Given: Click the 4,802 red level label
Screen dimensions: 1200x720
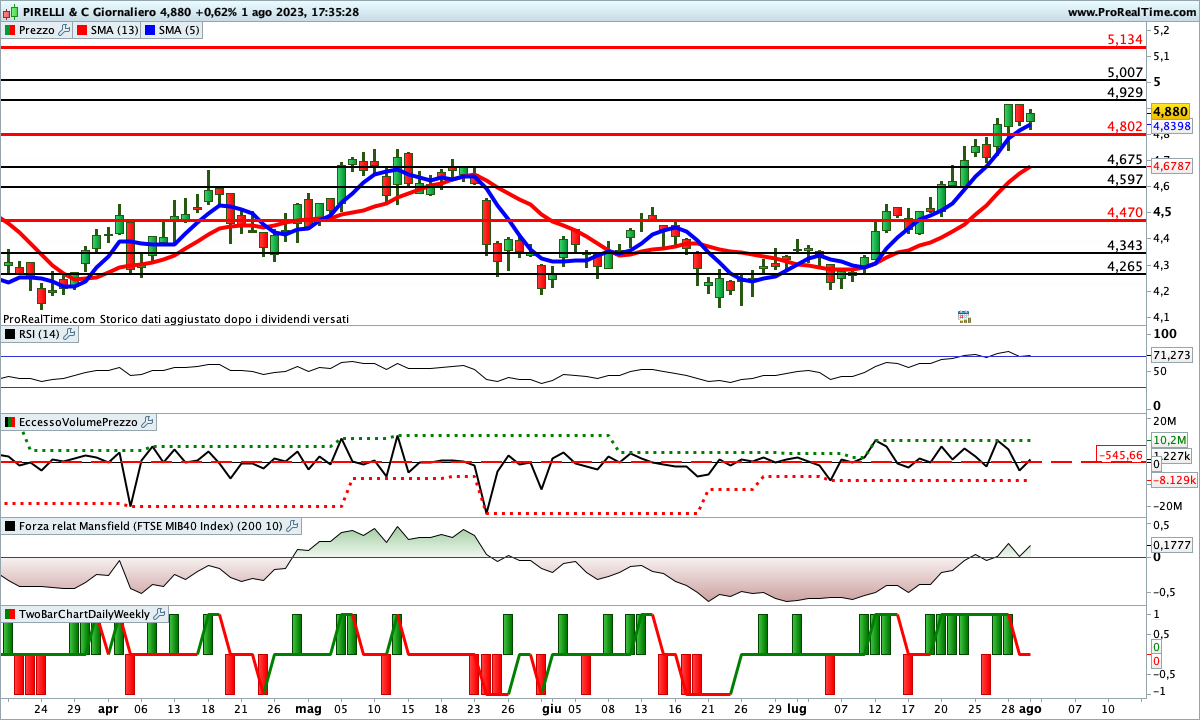Looking at the screenshot, I should (x=1125, y=126).
